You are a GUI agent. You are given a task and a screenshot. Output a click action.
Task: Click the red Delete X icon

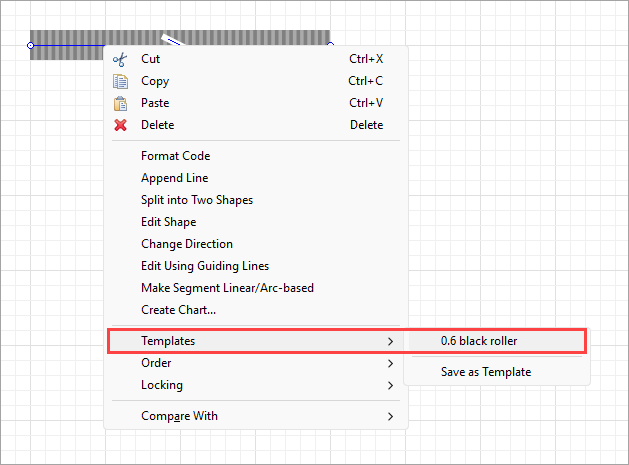coord(121,125)
